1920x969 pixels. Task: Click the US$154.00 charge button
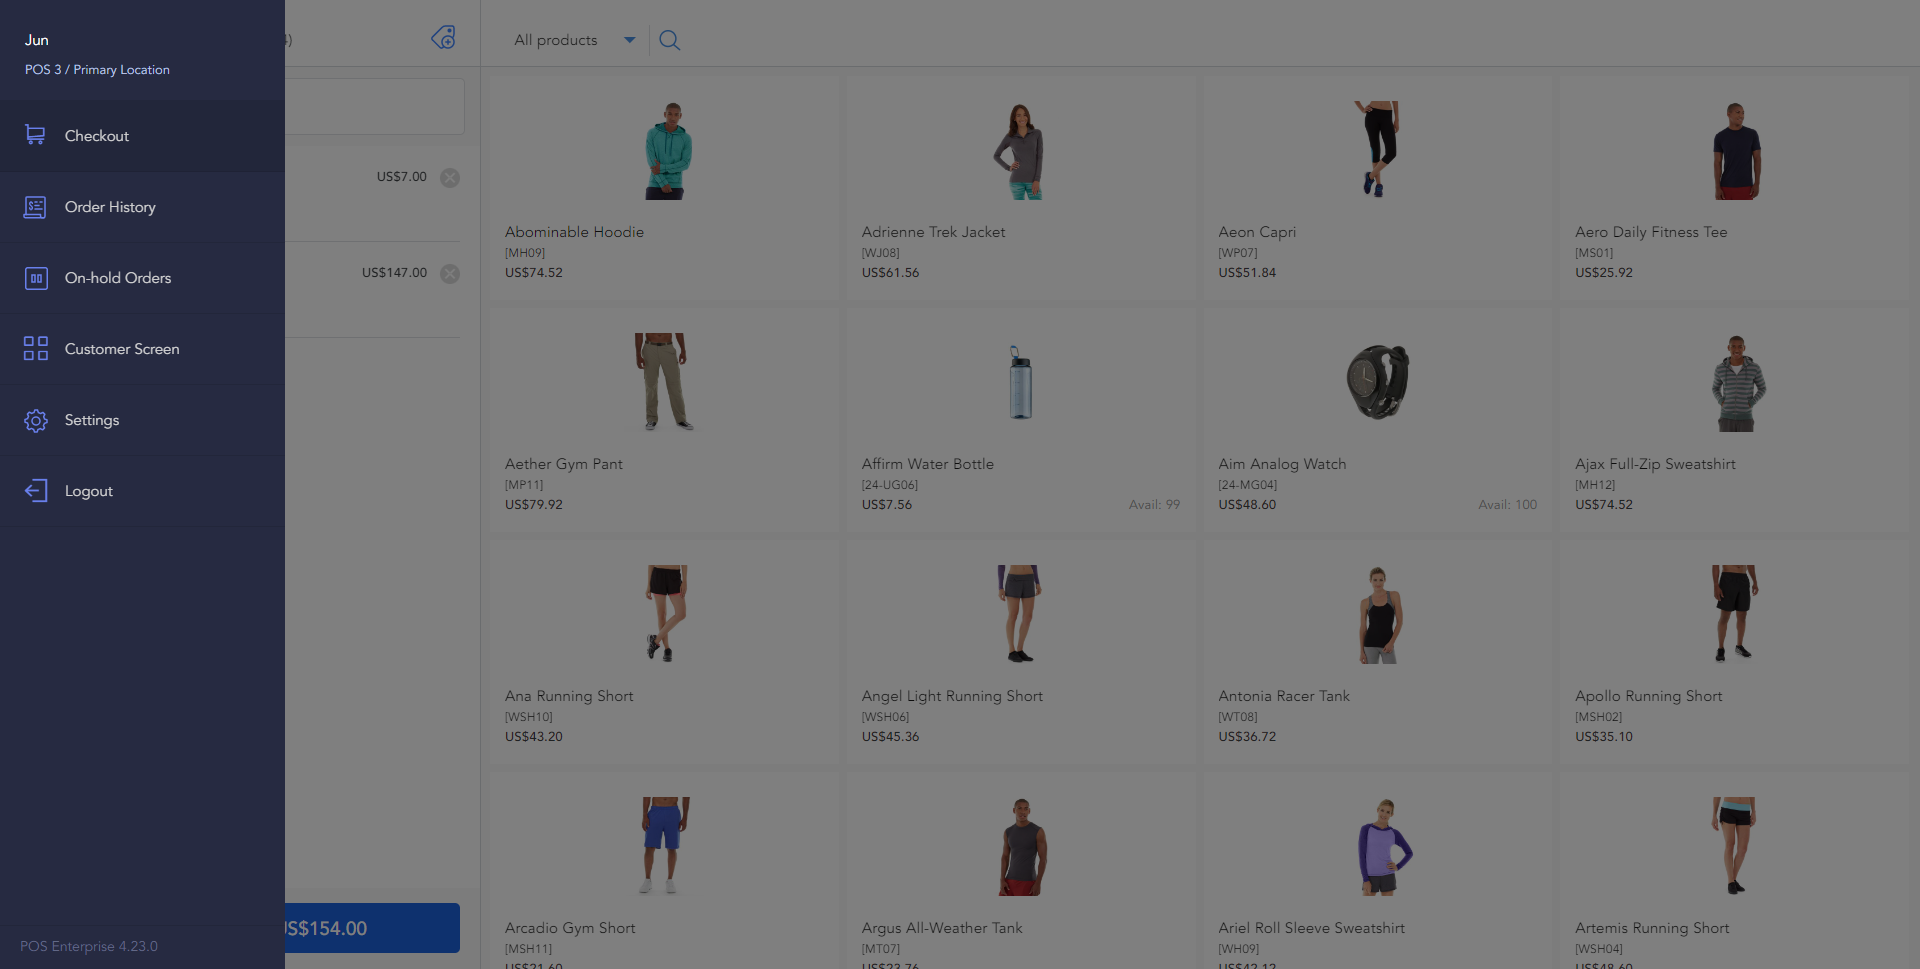pyautogui.click(x=372, y=928)
